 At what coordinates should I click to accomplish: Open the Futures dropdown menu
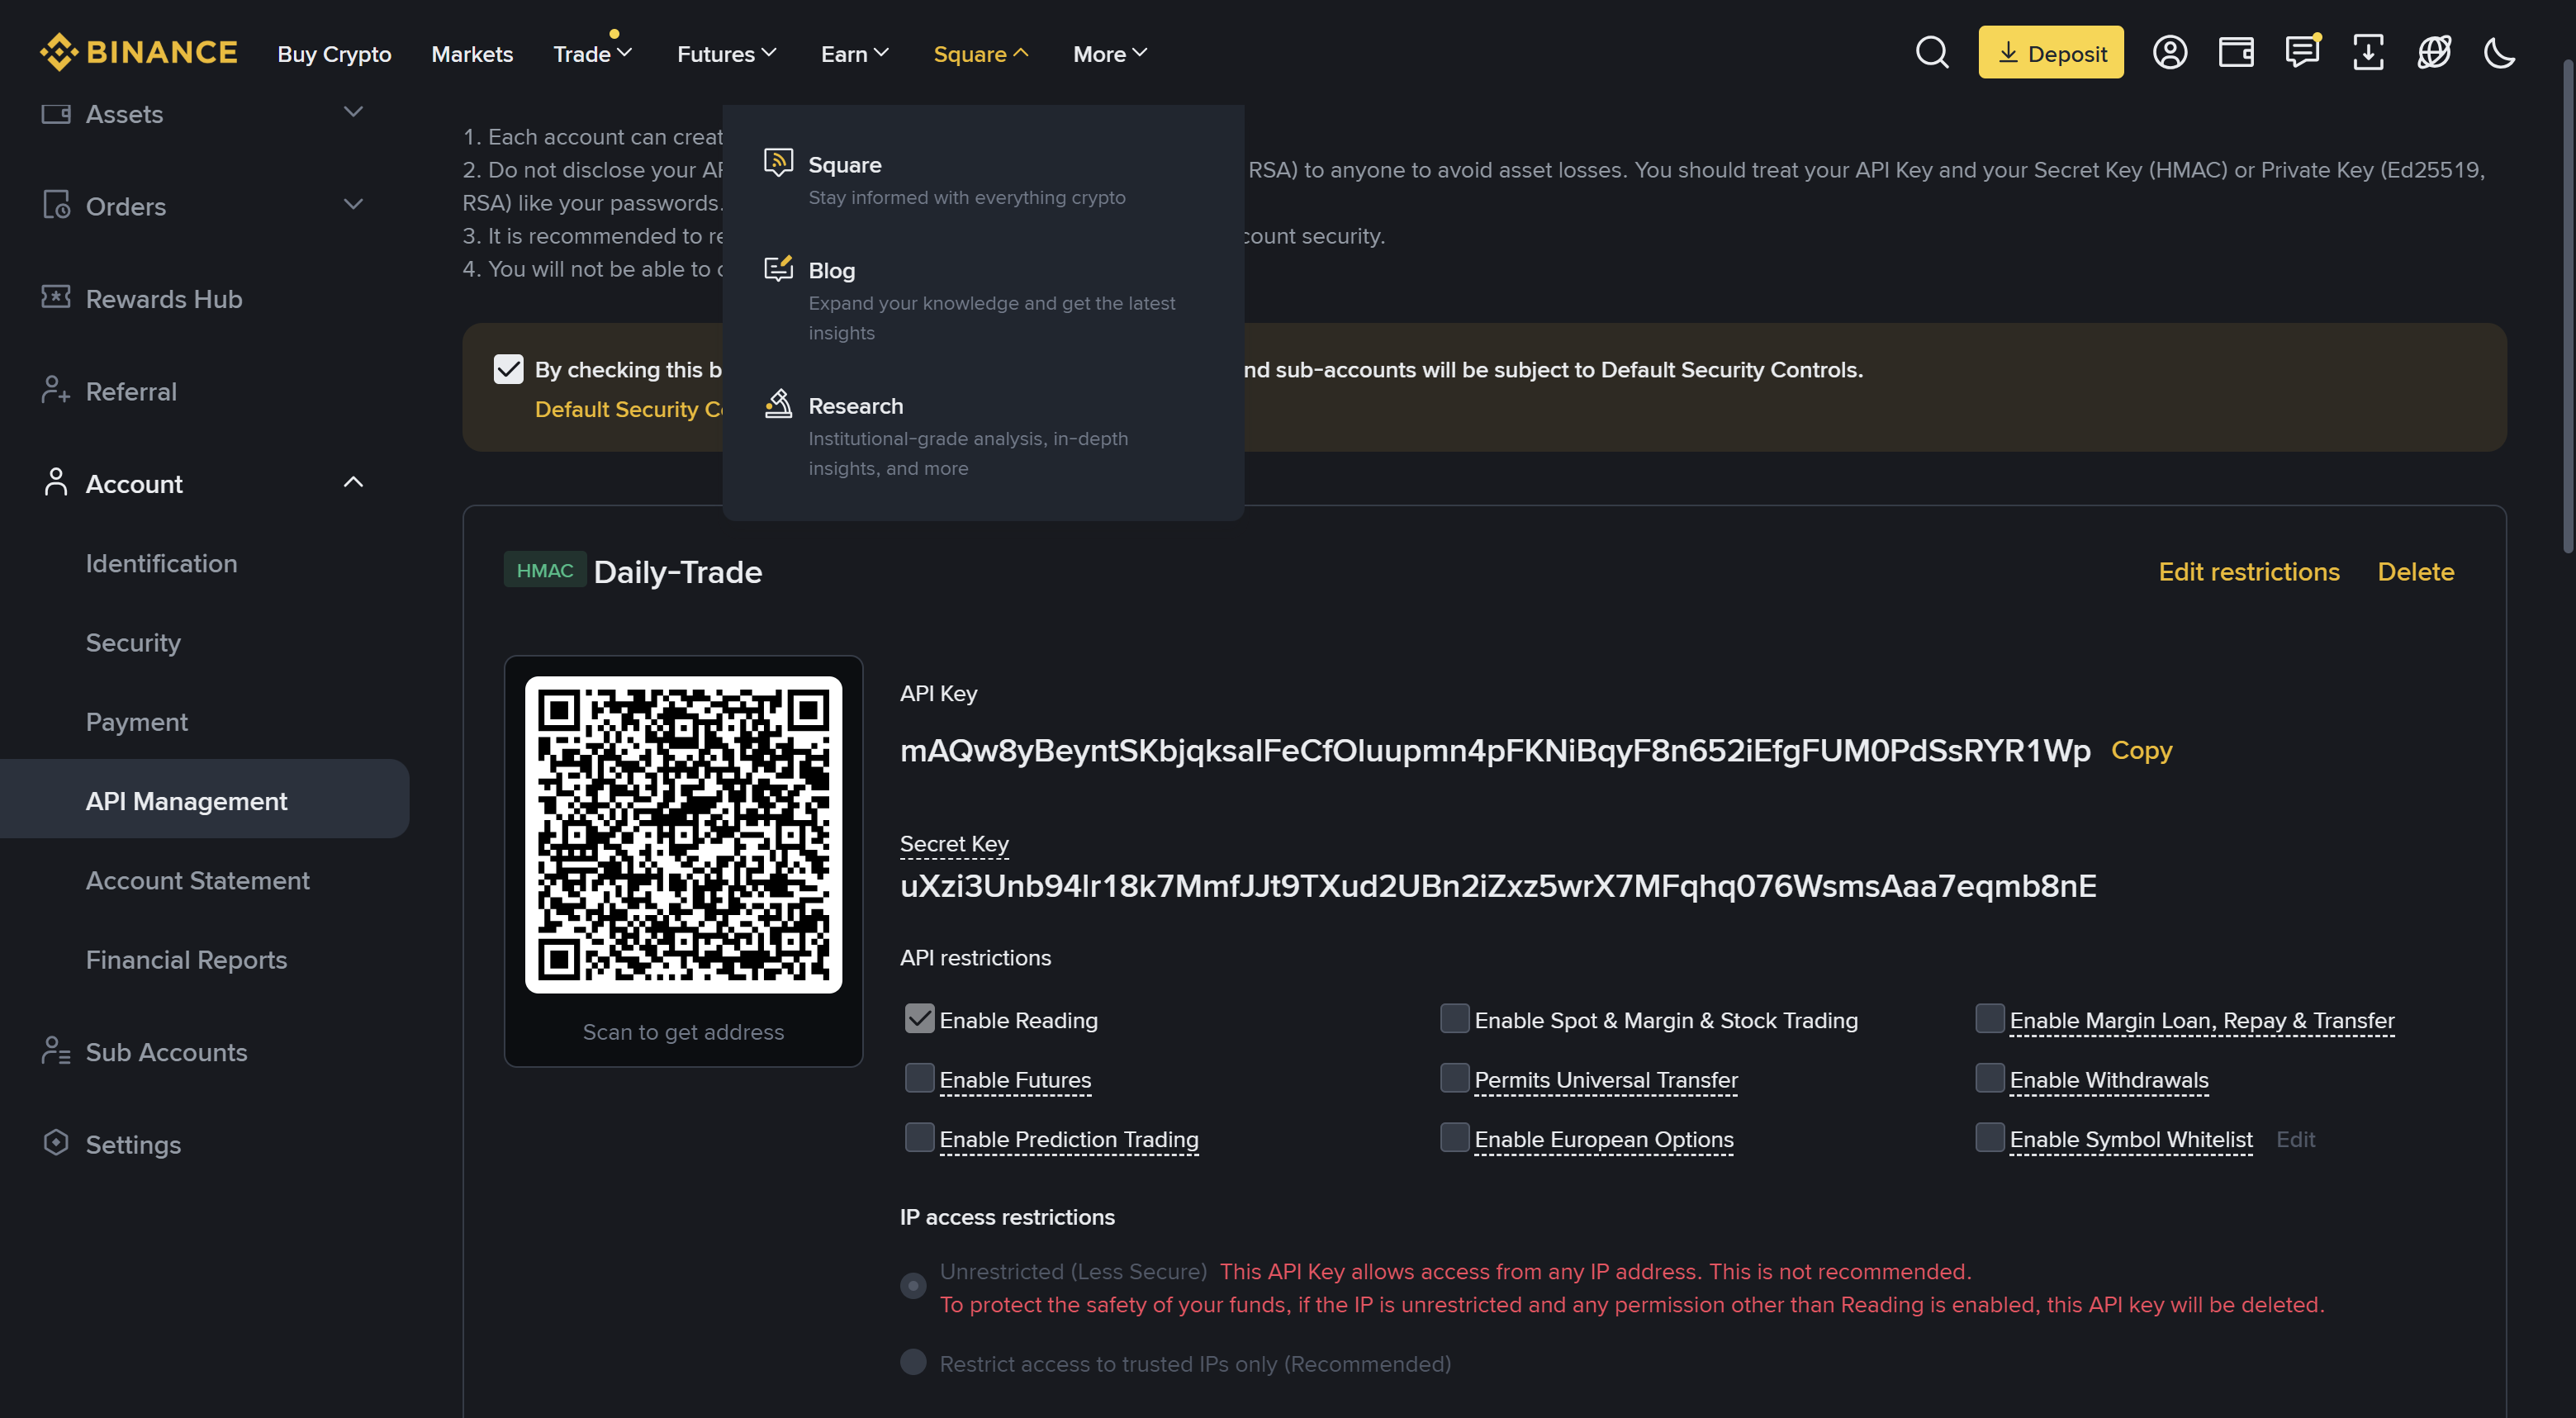(726, 53)
